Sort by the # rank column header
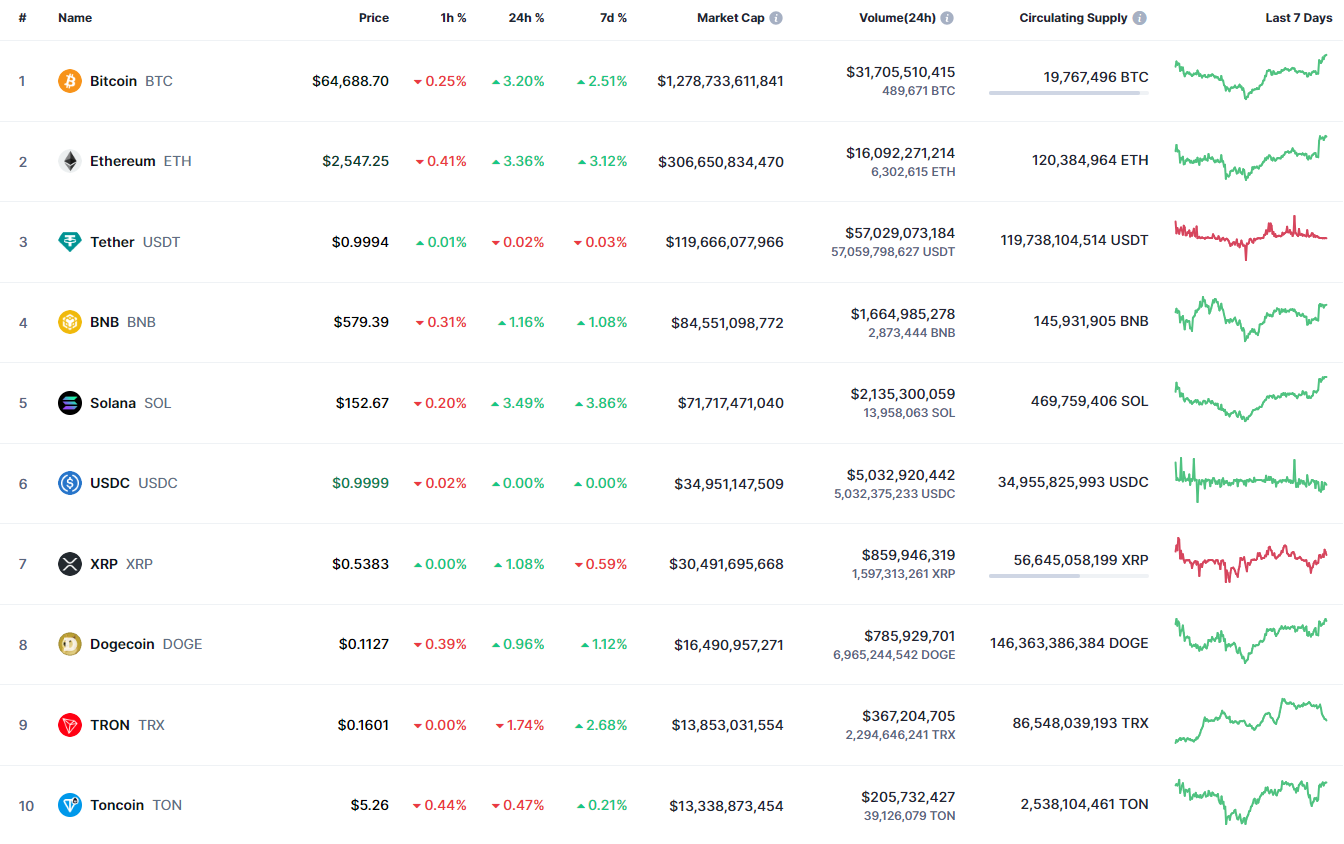The image size is (1344, 844). (x=22, y=18)
